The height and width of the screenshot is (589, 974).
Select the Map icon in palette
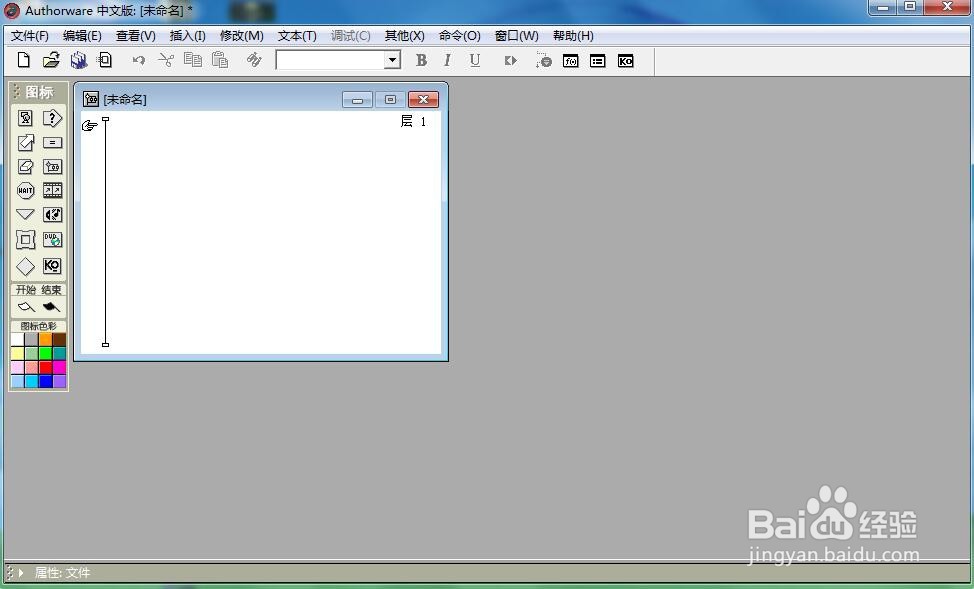pos(52,167)
